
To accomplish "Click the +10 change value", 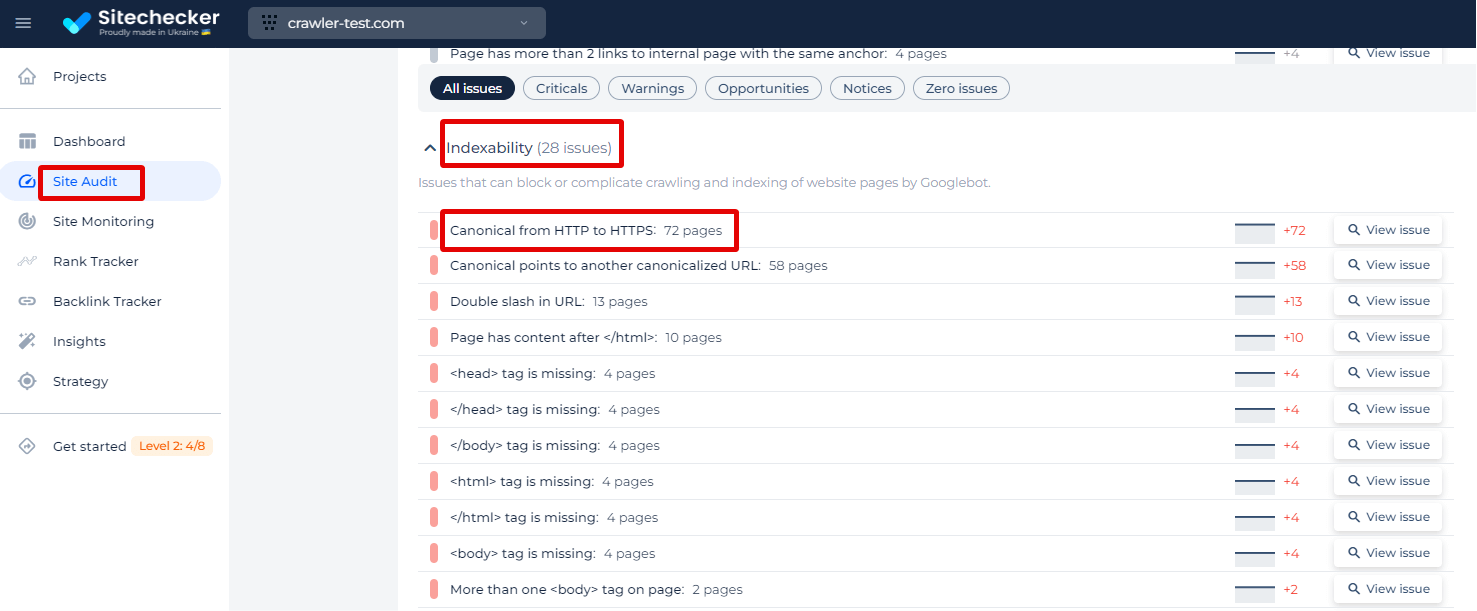I will [1294, 337].
